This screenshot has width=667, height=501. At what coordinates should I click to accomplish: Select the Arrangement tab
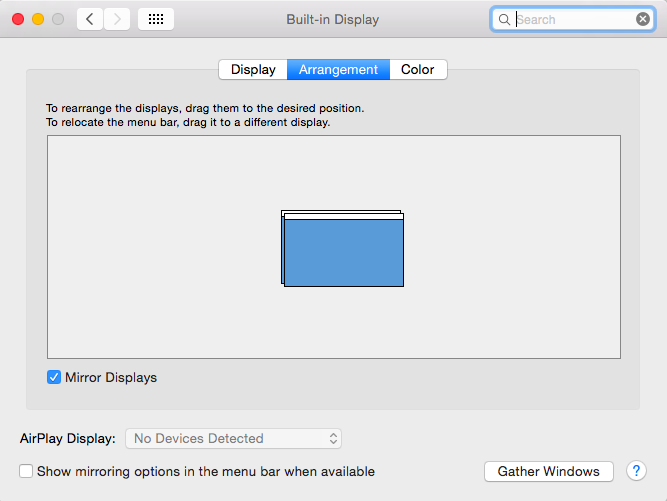[x=338, y=70]
